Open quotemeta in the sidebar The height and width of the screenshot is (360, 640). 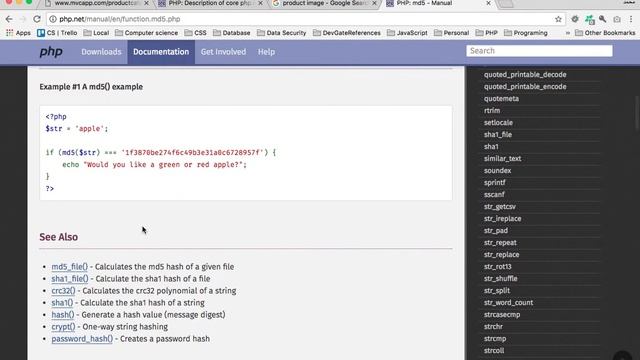[501, 99]
